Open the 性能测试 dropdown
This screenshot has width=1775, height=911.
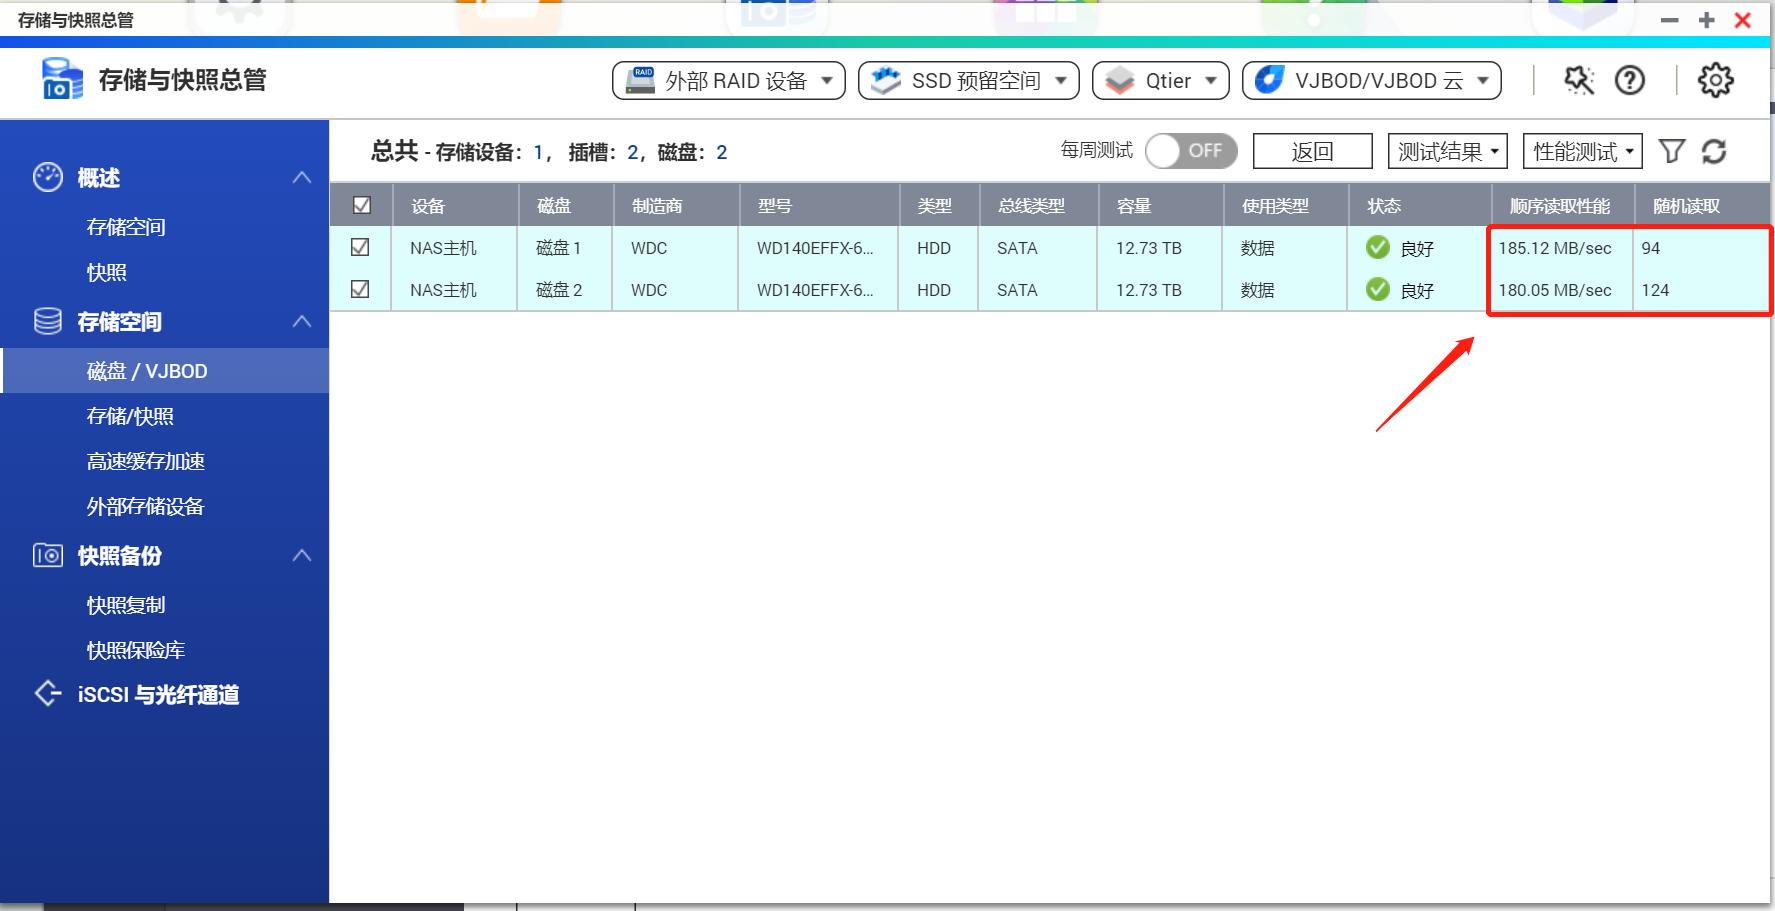coord(1581,151)
